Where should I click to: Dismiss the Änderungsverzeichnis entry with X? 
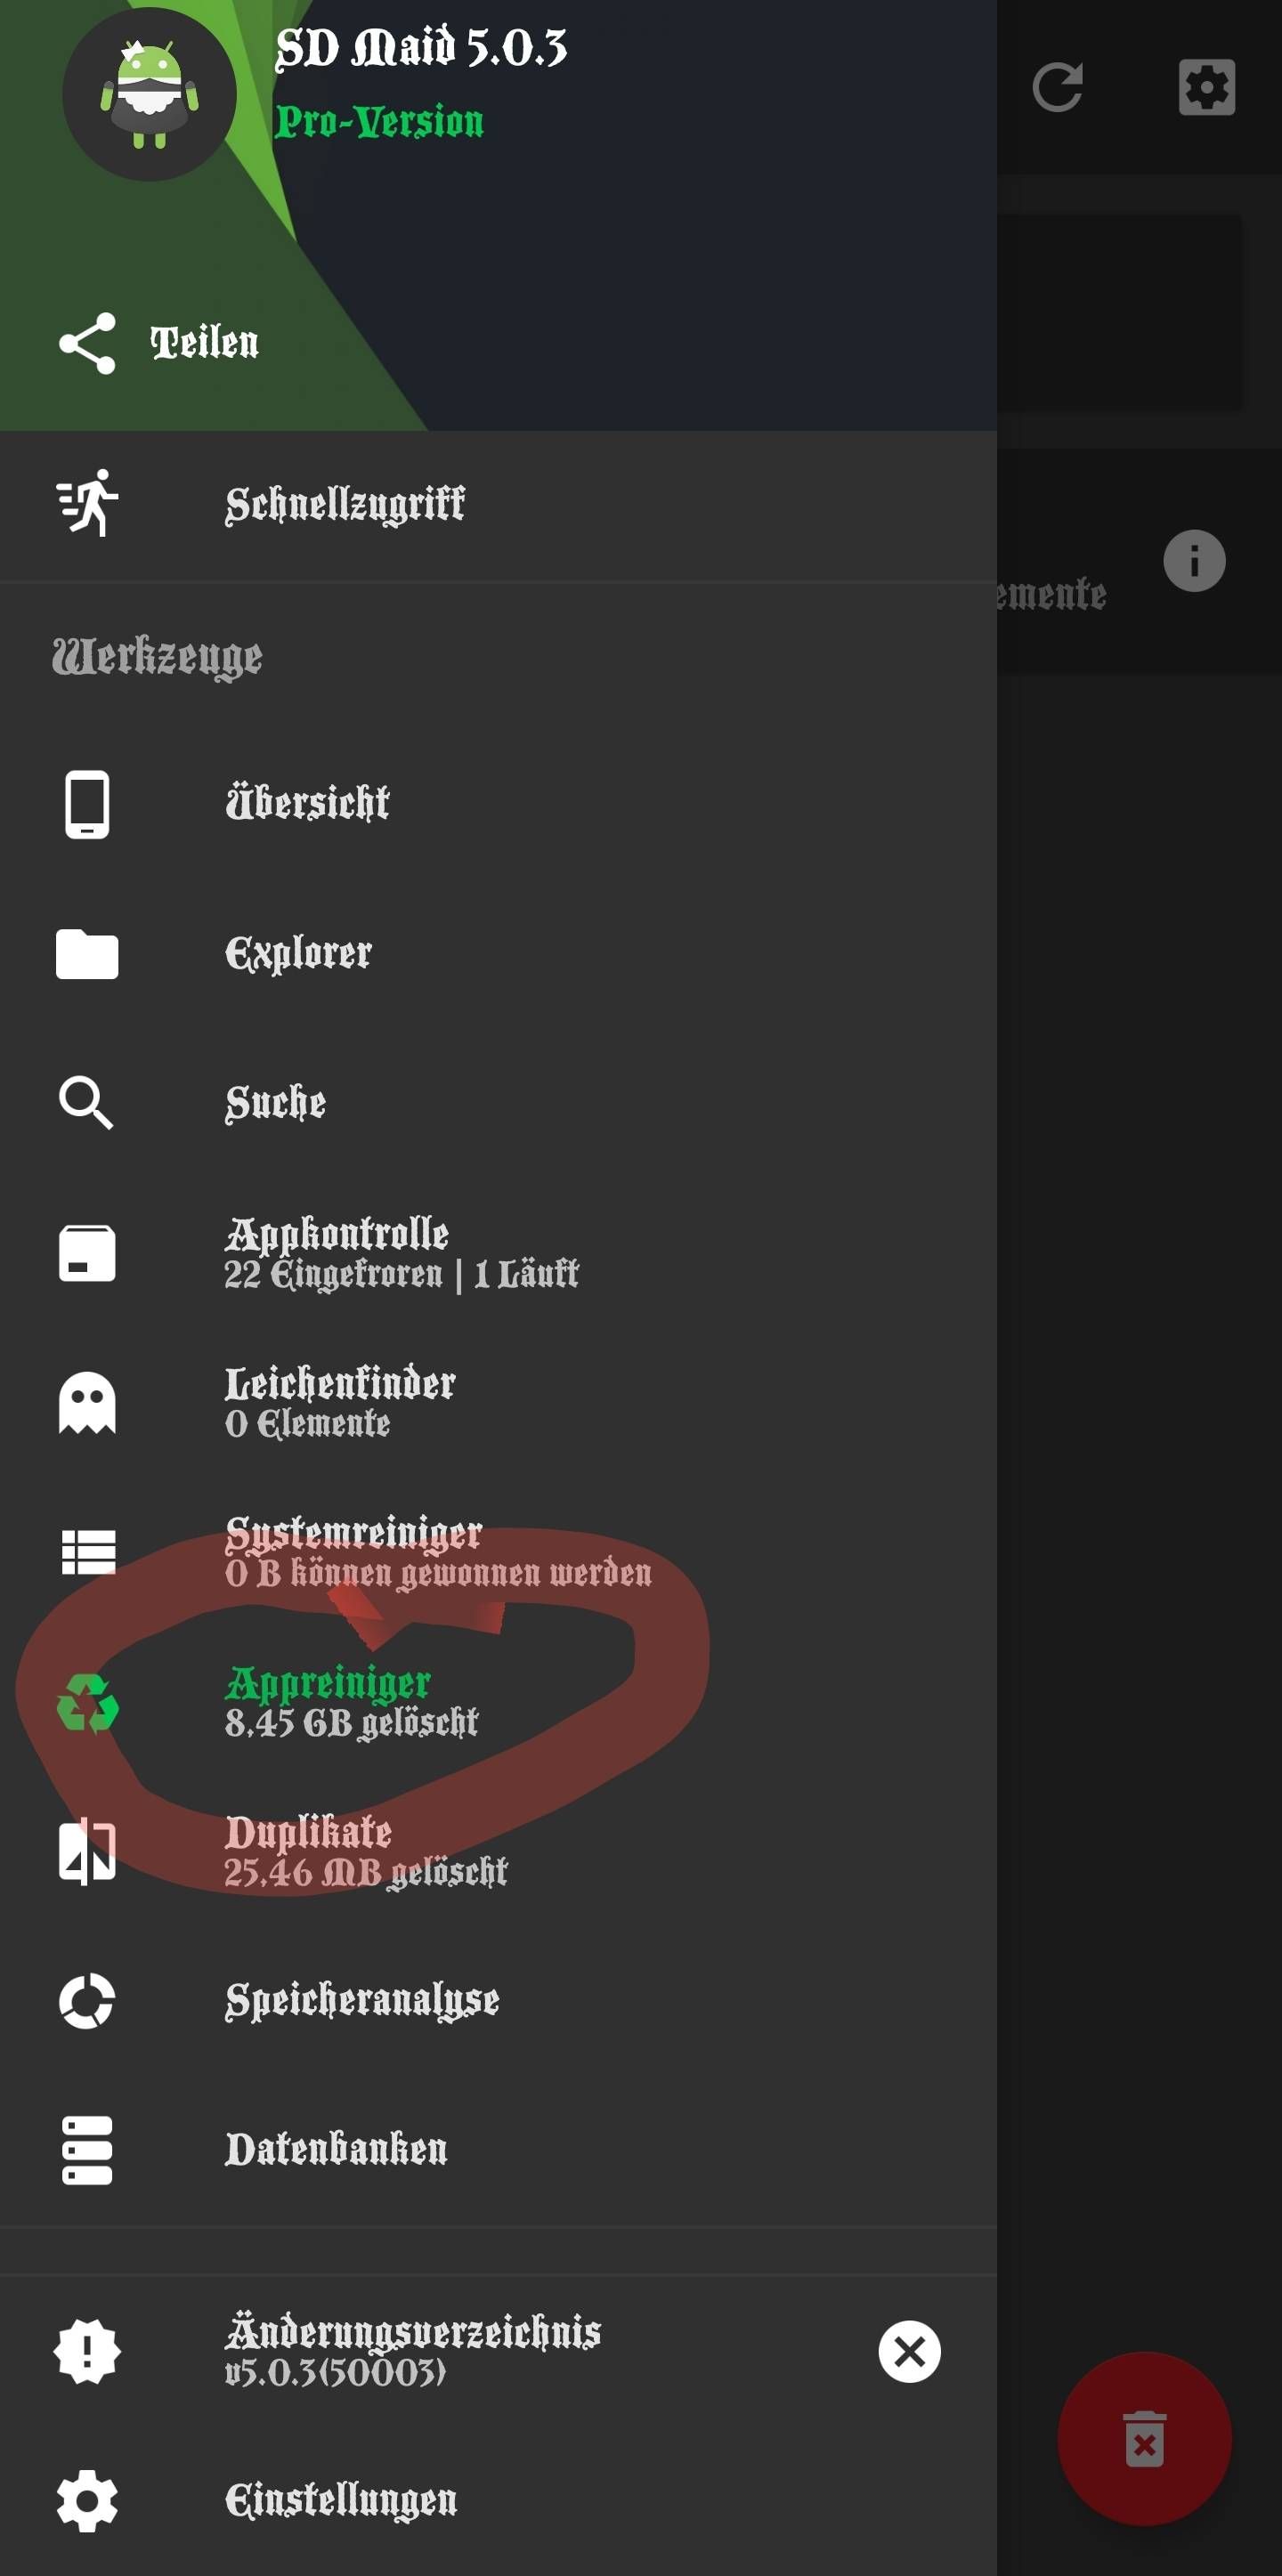[909, 2351]
